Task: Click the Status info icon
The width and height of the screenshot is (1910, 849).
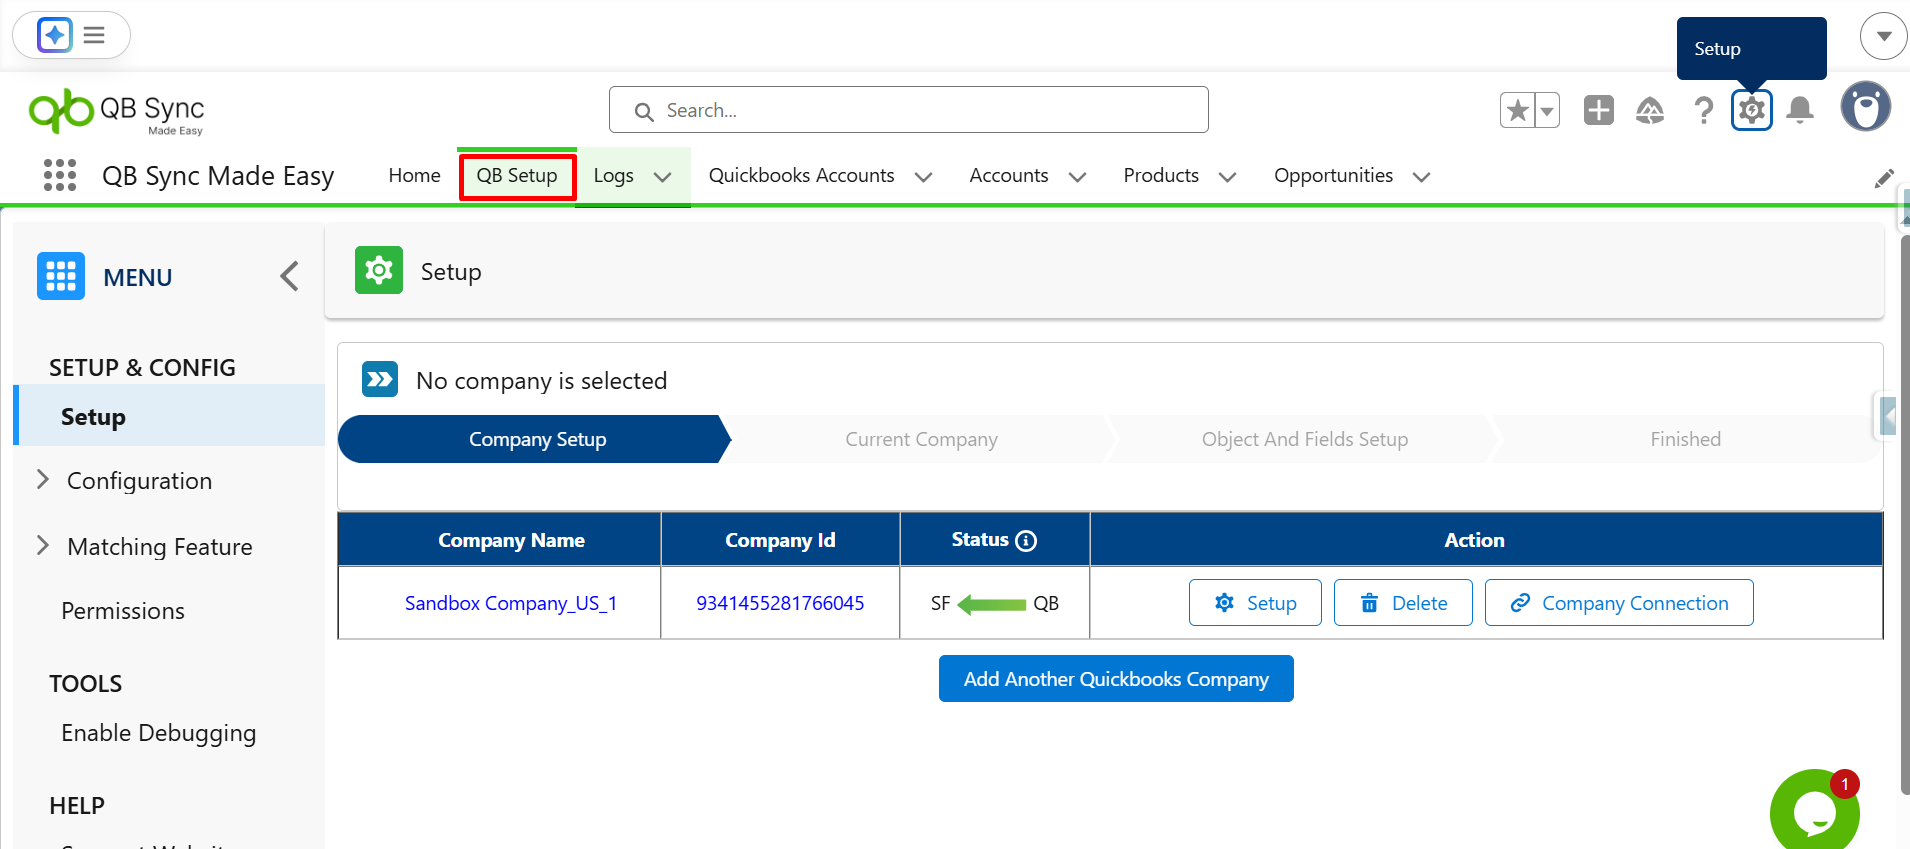Action: tap(1026, 541)
